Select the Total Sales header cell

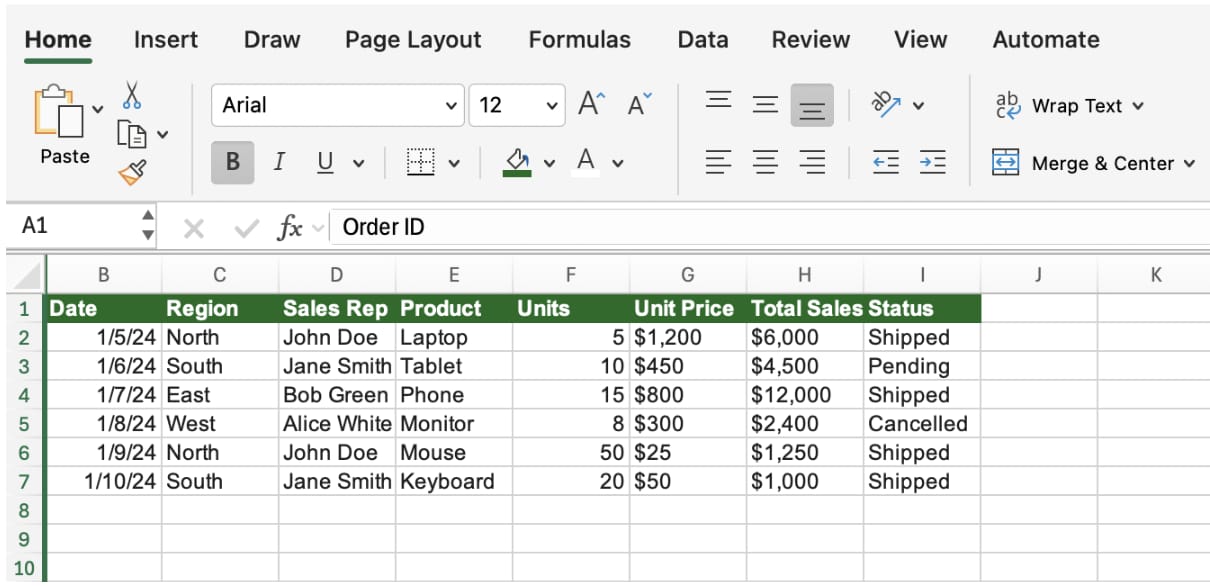pos(804,308)
